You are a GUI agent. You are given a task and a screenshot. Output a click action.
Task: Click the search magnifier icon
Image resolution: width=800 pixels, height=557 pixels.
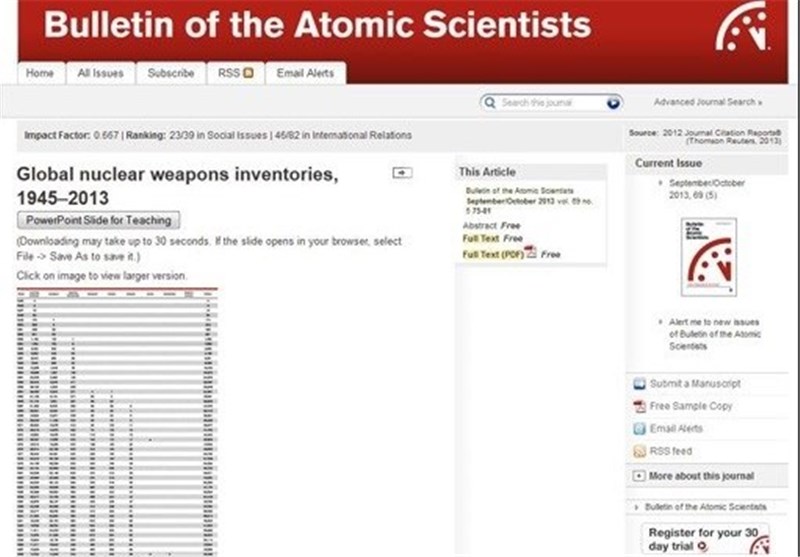490,103
